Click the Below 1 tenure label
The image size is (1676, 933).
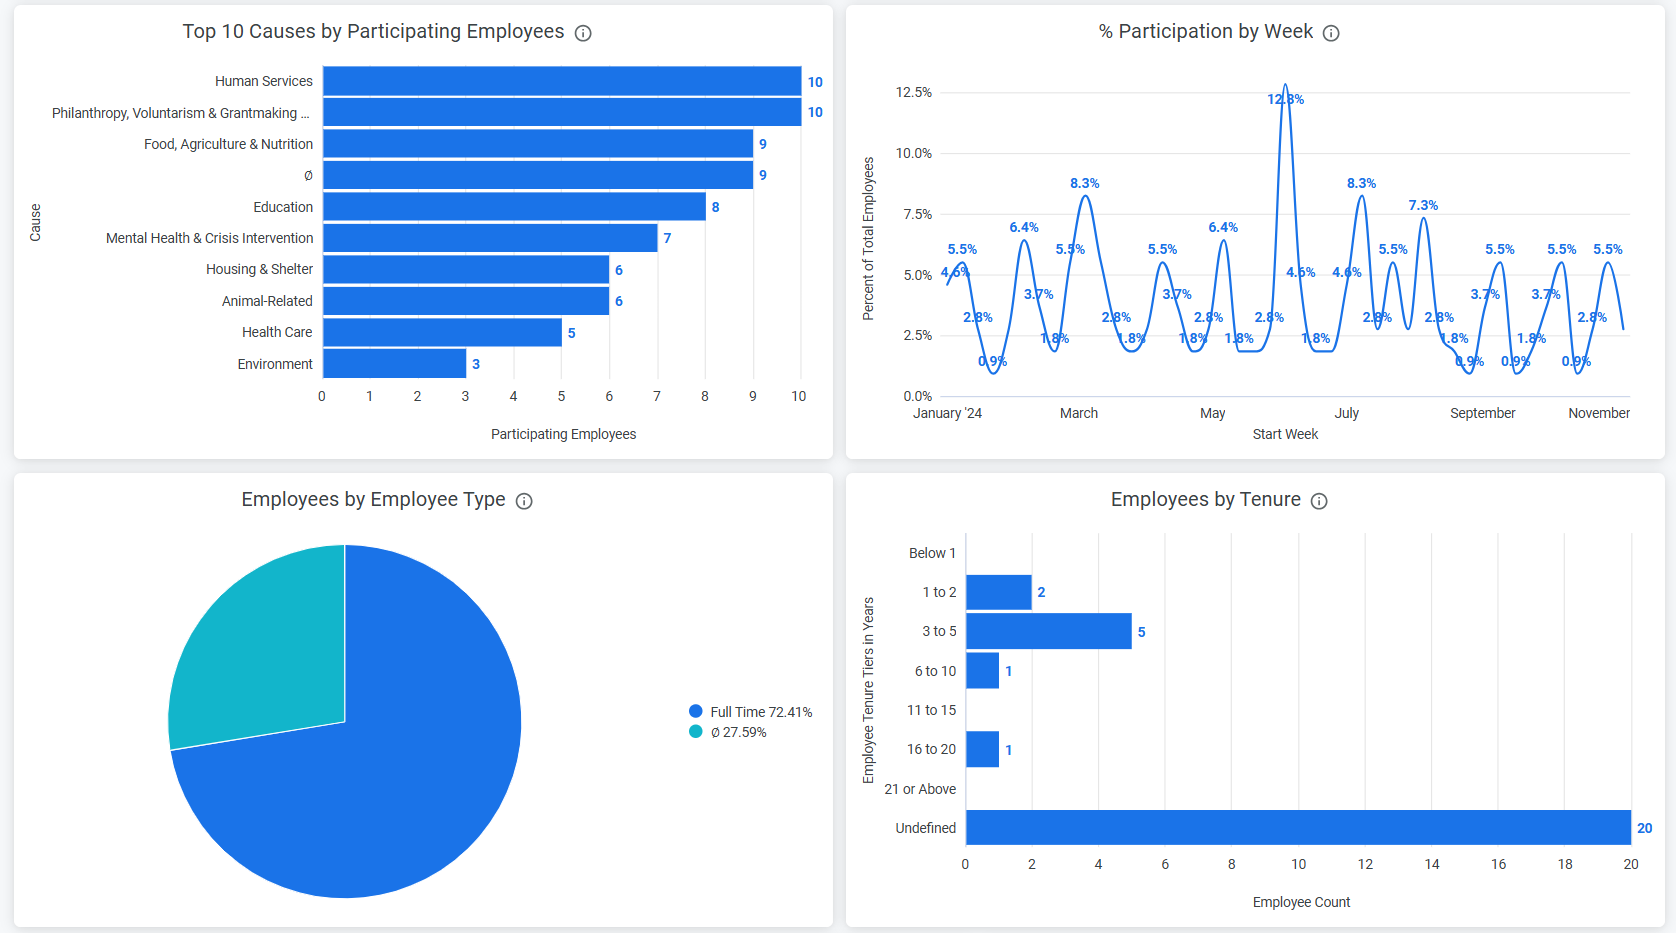tap(932, 553)
